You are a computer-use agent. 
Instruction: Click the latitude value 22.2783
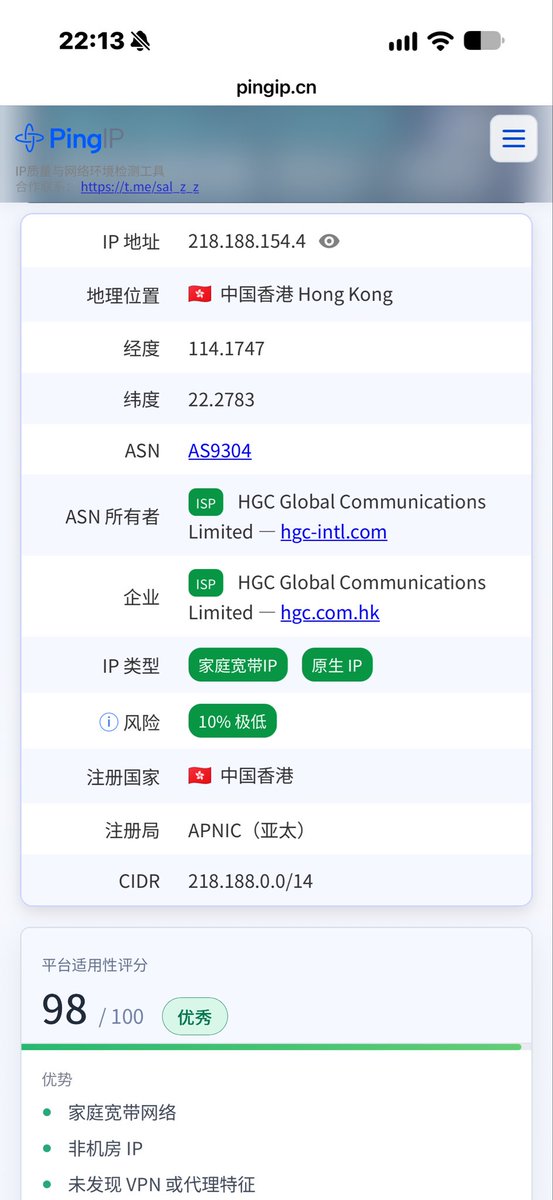(221, 399)
